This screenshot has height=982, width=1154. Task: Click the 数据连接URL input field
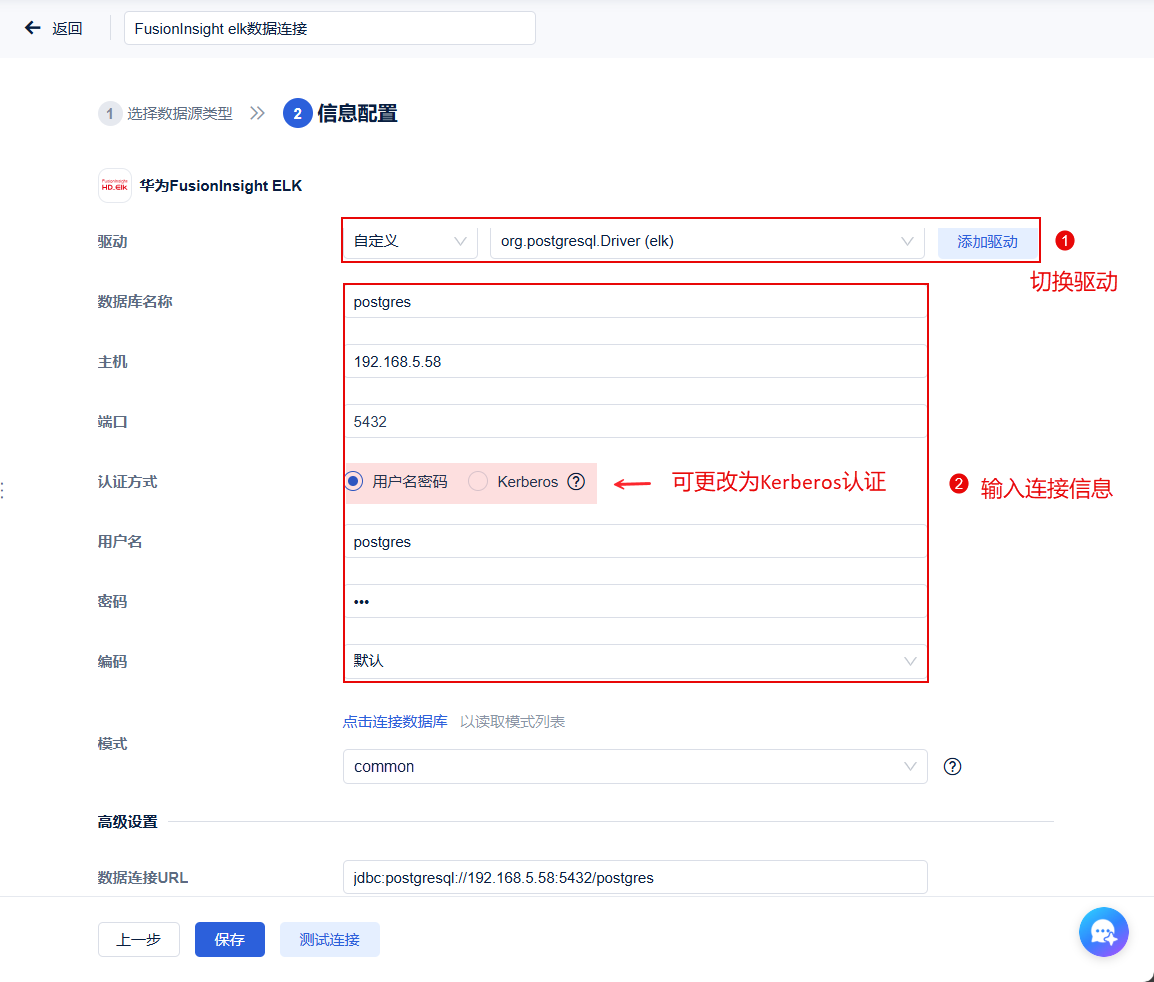pos(635,876)
